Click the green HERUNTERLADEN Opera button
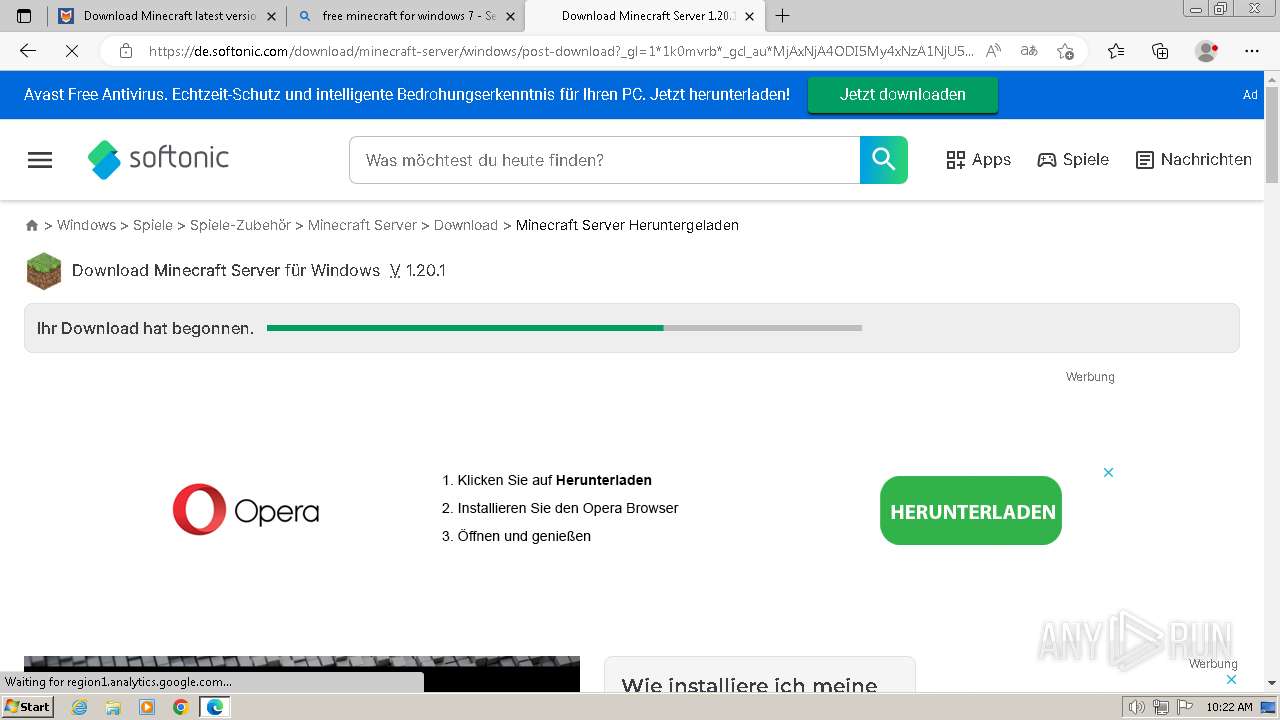The width and height of the screenshot is (1280, 720). click(971, 510)
